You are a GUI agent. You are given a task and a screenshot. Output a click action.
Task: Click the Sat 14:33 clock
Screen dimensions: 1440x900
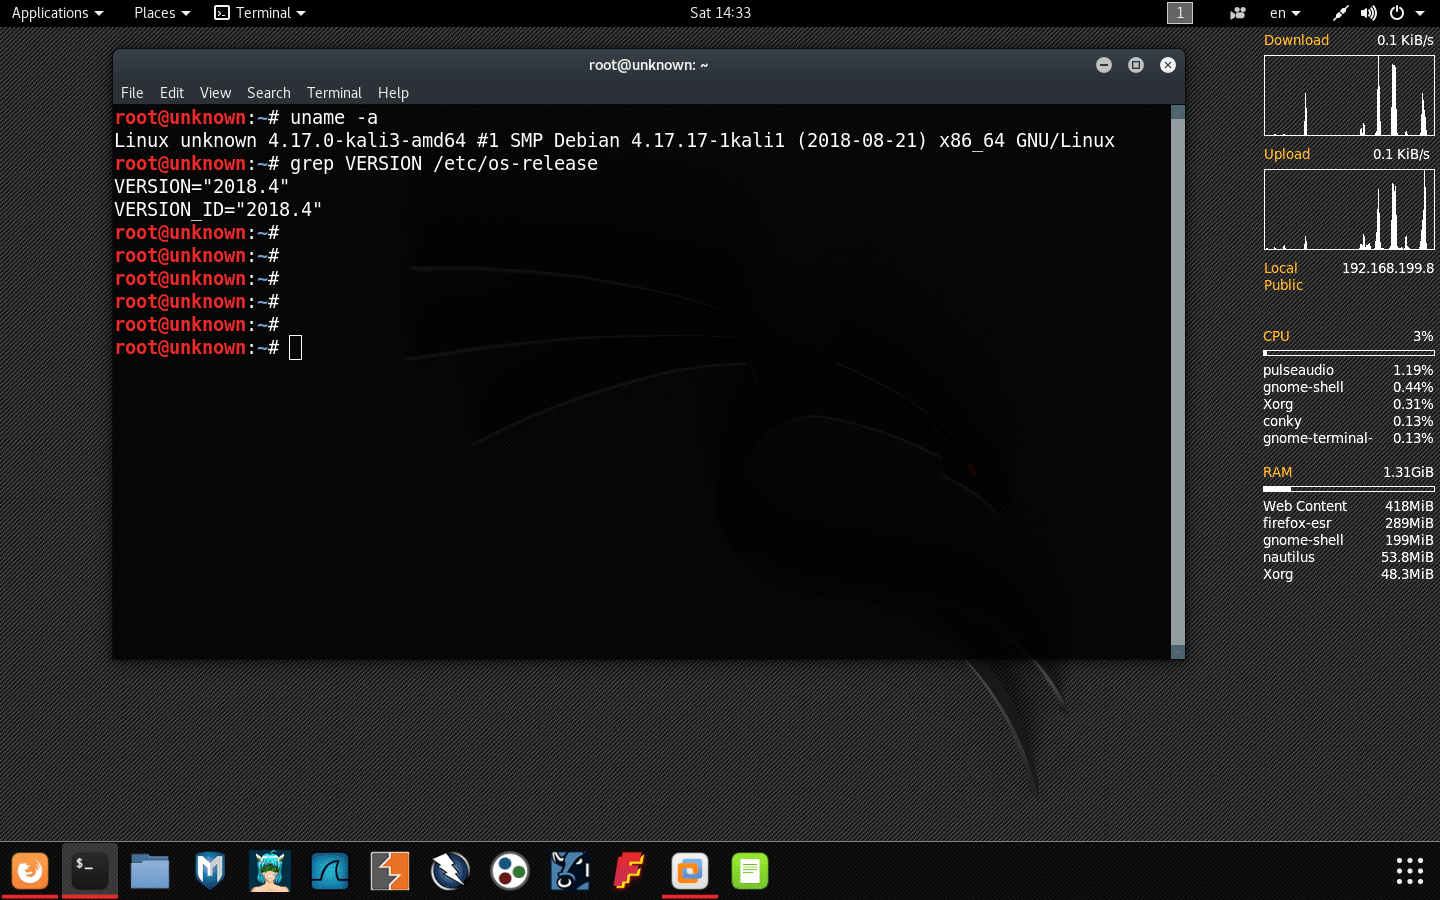point(720,13)
